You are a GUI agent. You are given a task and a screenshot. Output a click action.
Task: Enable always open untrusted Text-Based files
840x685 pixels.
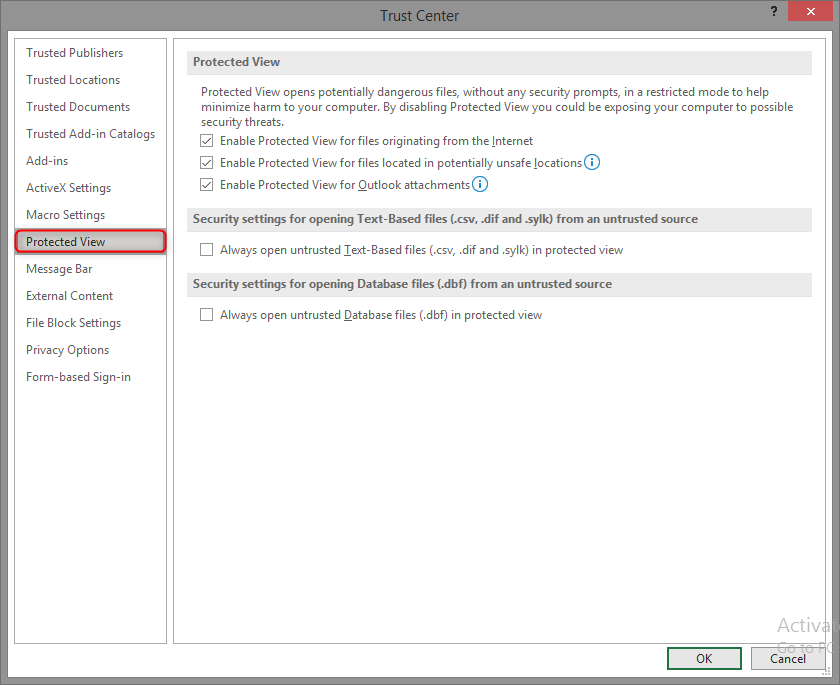click(206, 250)
